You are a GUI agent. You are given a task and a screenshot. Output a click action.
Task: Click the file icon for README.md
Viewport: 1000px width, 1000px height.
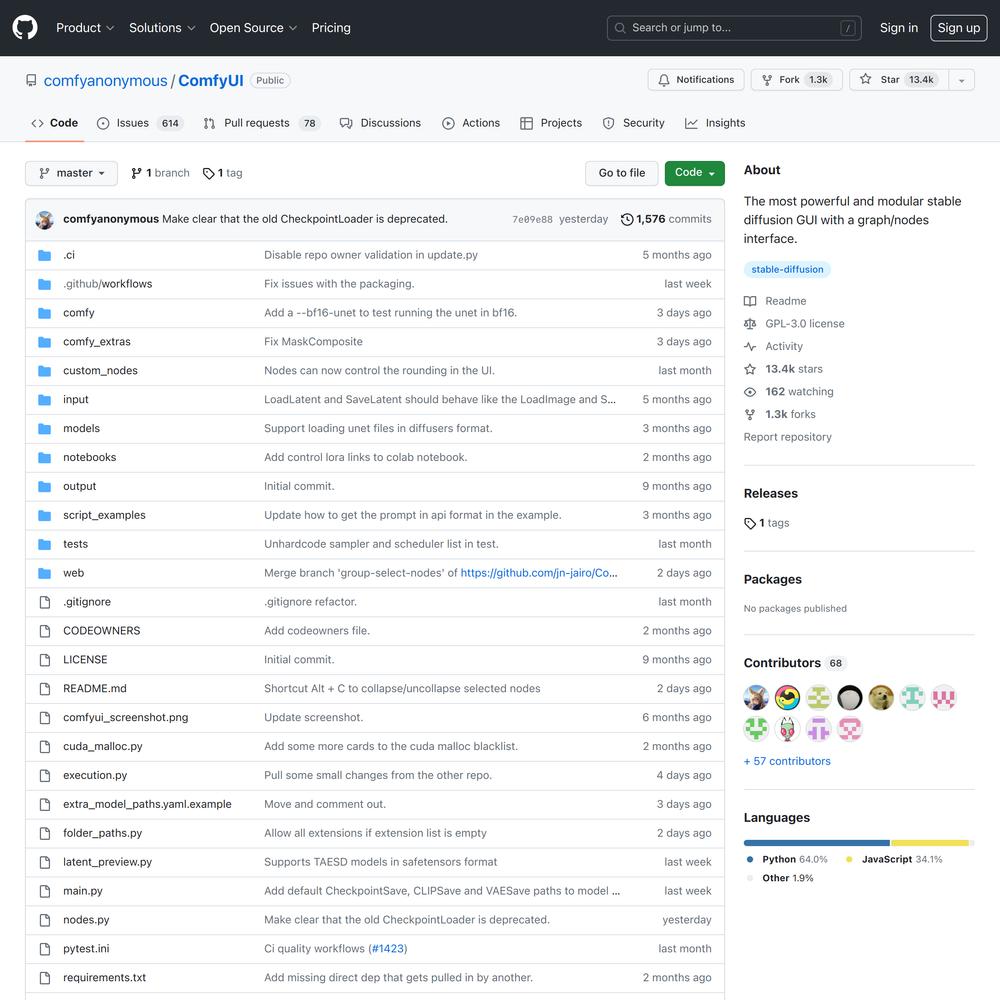[45, 689]
